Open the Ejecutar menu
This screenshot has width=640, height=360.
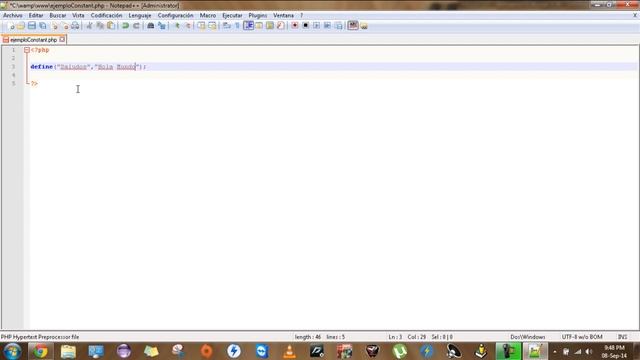232,16
